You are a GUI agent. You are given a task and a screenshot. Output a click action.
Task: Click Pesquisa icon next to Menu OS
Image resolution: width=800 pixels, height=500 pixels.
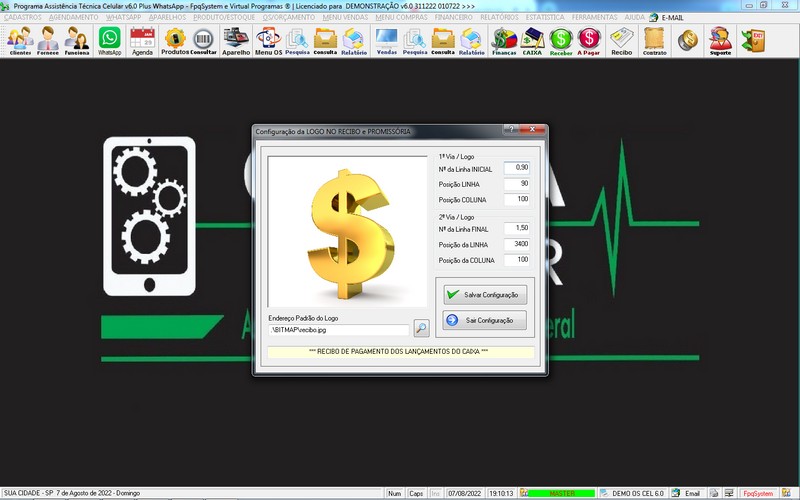coord(297,41)
